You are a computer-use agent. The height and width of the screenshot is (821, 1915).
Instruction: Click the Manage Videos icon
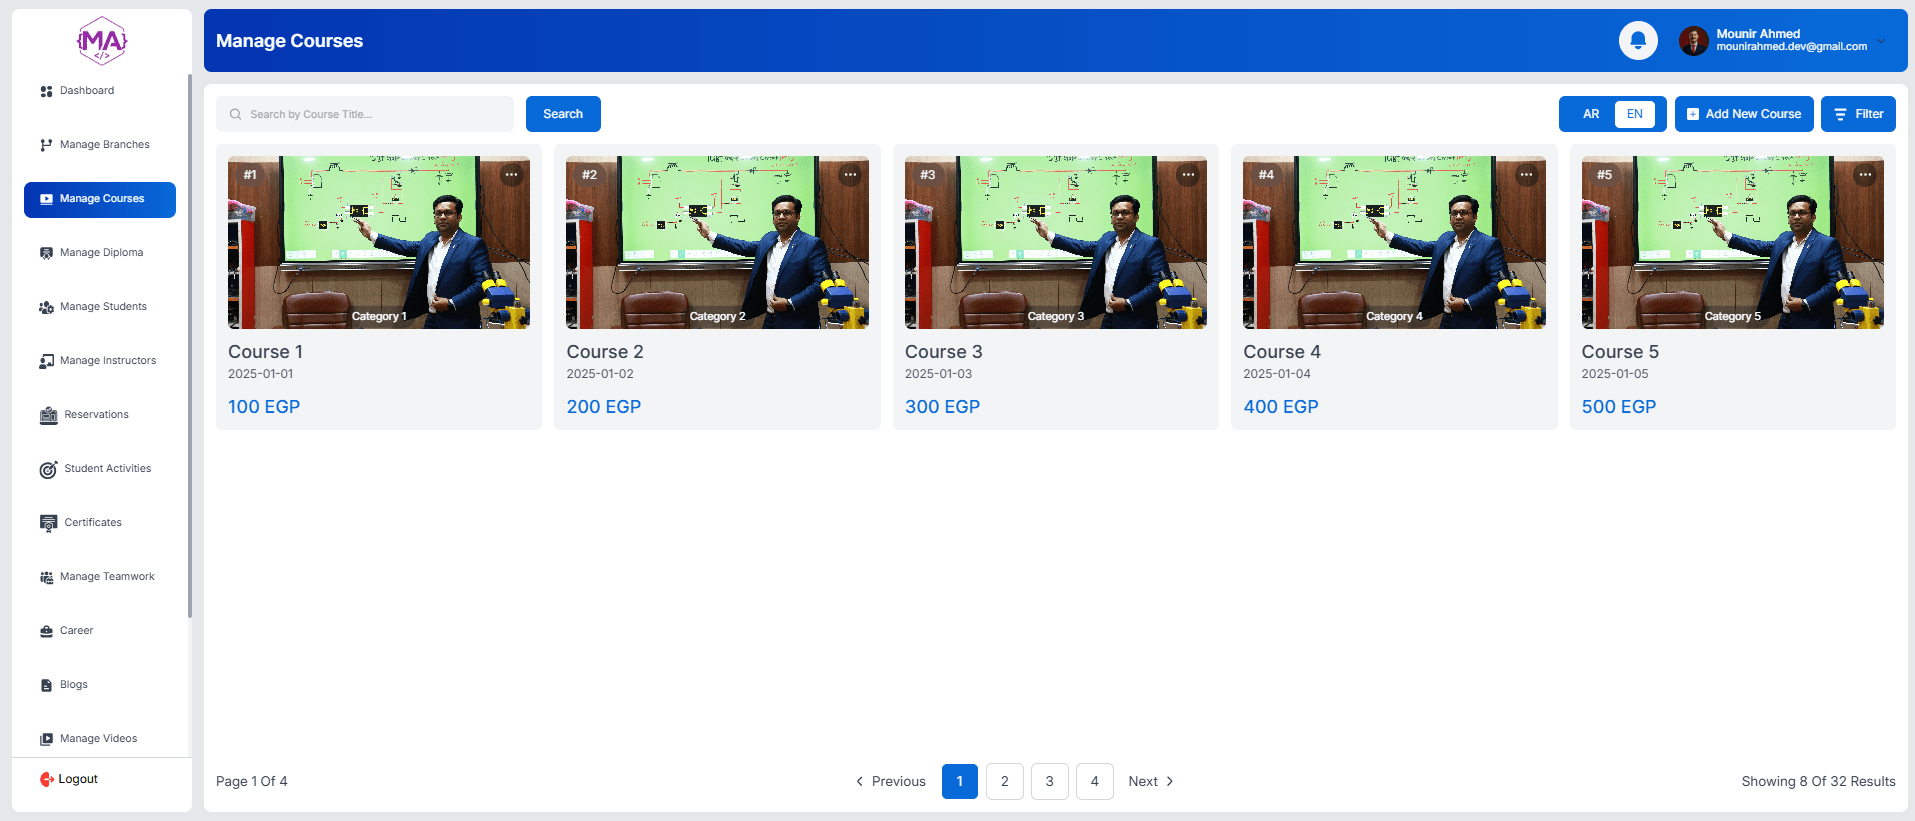pyautogui.click(x=46, y=739)
